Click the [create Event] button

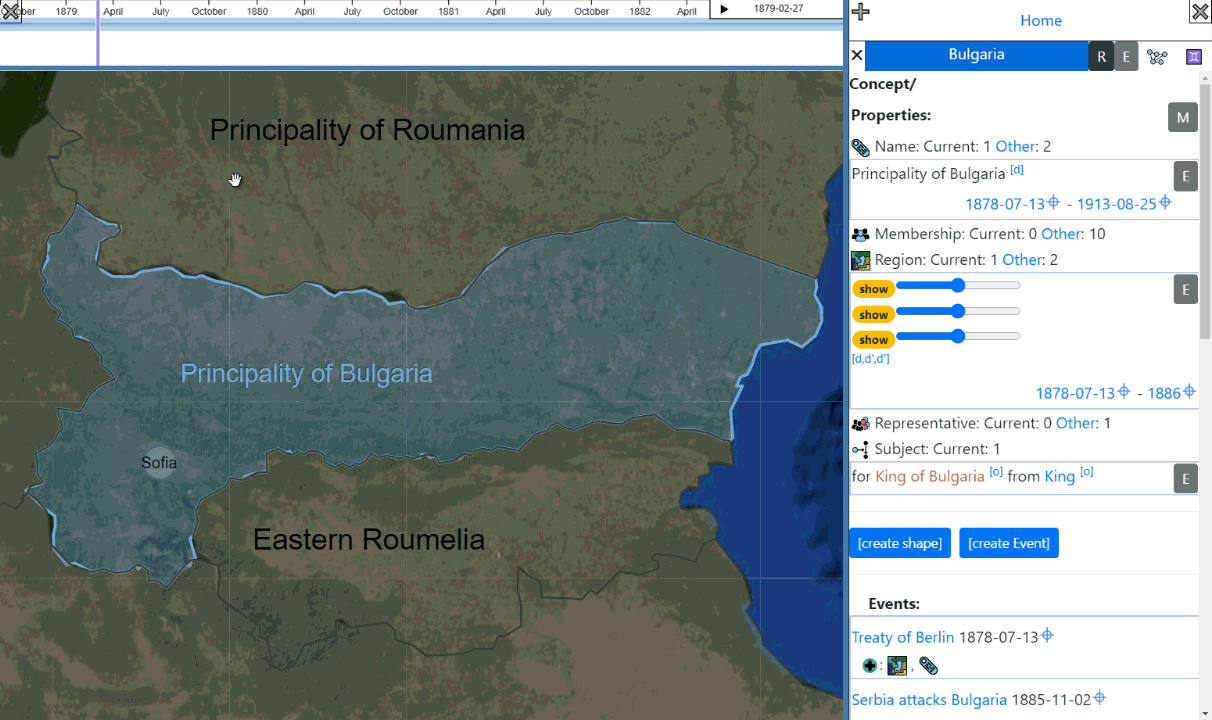[x=1009, y=543]
